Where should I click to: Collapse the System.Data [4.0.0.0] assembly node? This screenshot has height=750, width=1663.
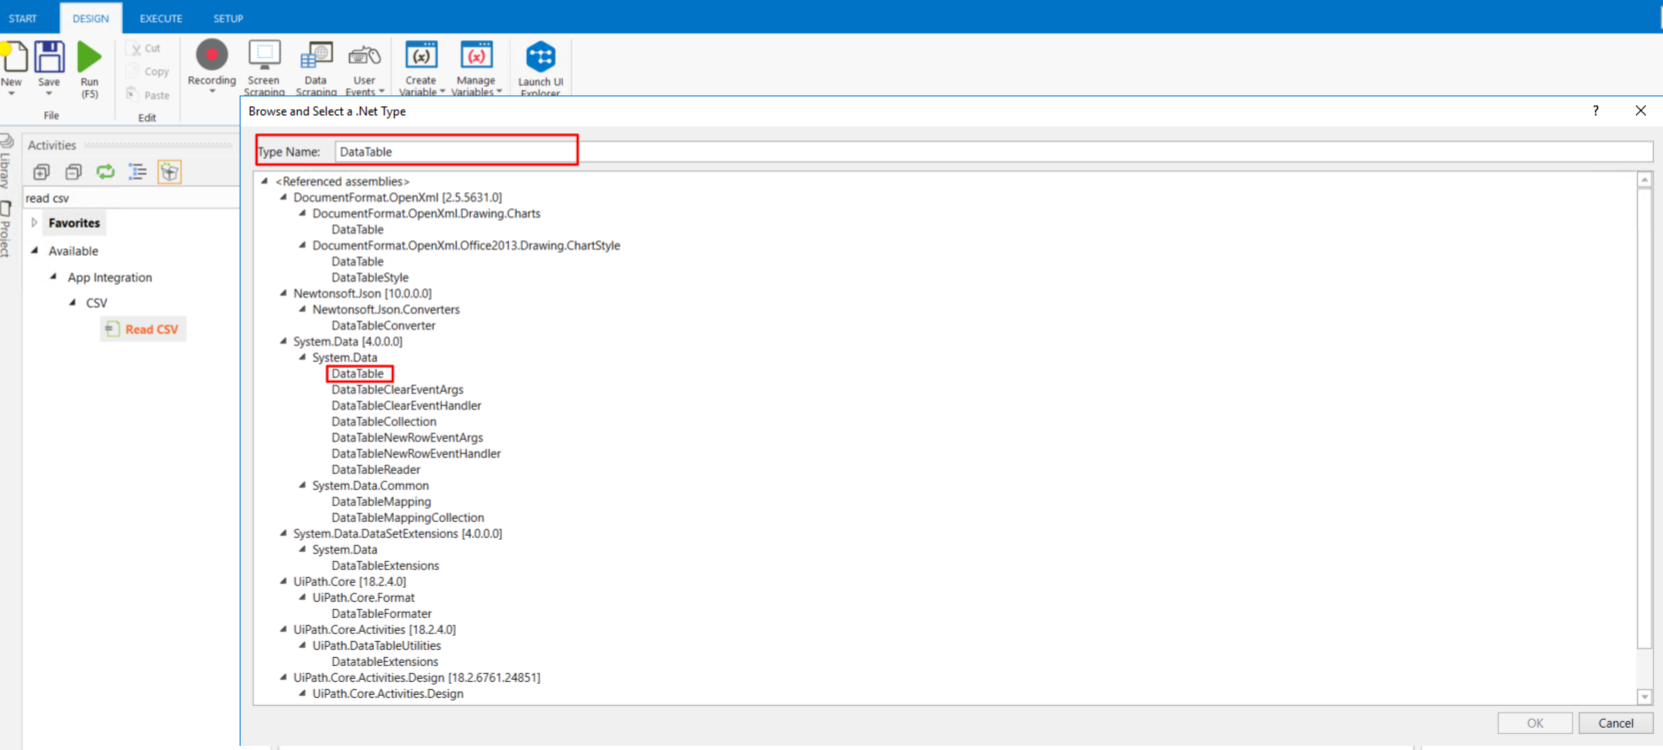(284, 341)
